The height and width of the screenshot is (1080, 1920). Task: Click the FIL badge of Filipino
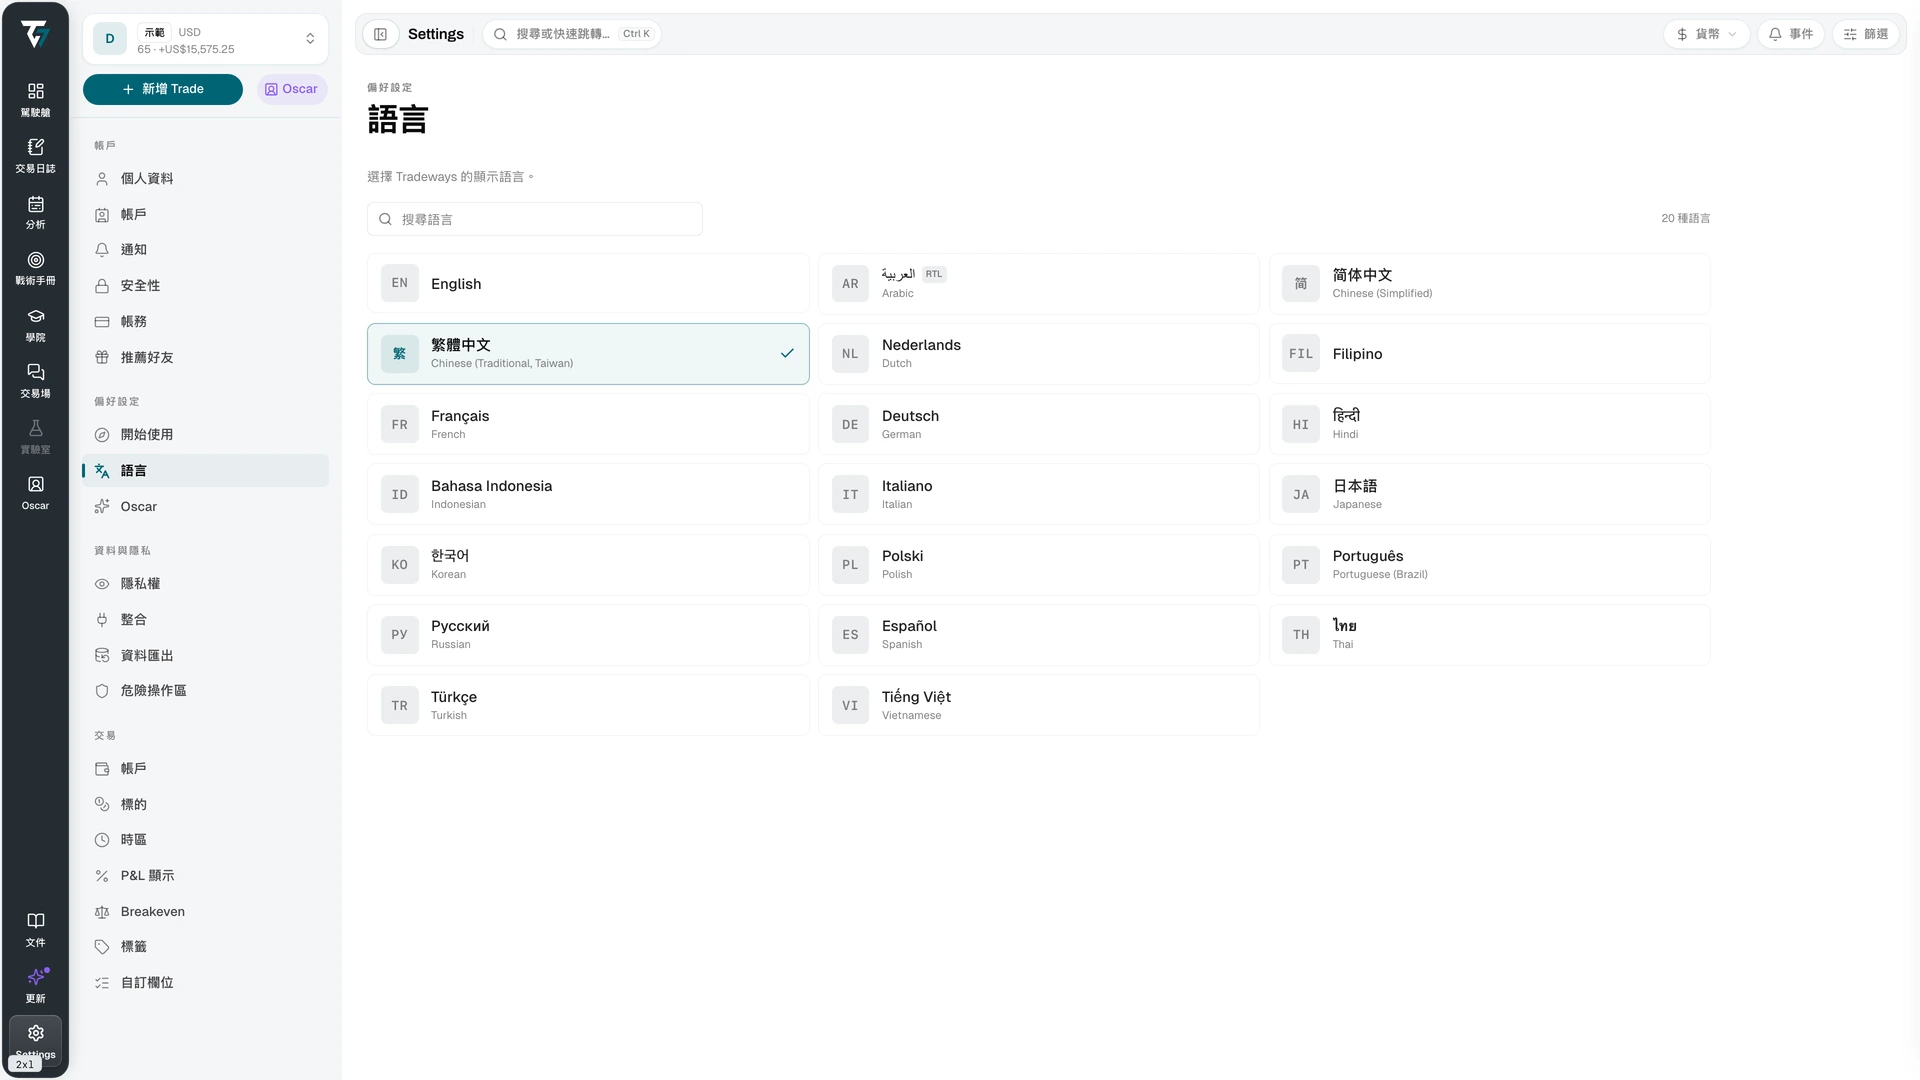click(1301, 354)
